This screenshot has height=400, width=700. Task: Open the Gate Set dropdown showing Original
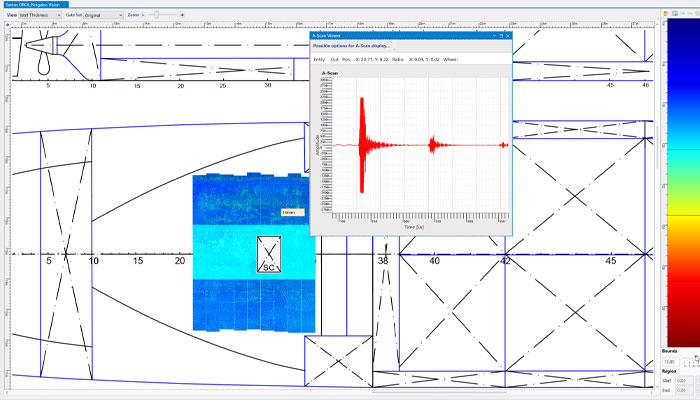pyautogui.click(x=104, y=16)
